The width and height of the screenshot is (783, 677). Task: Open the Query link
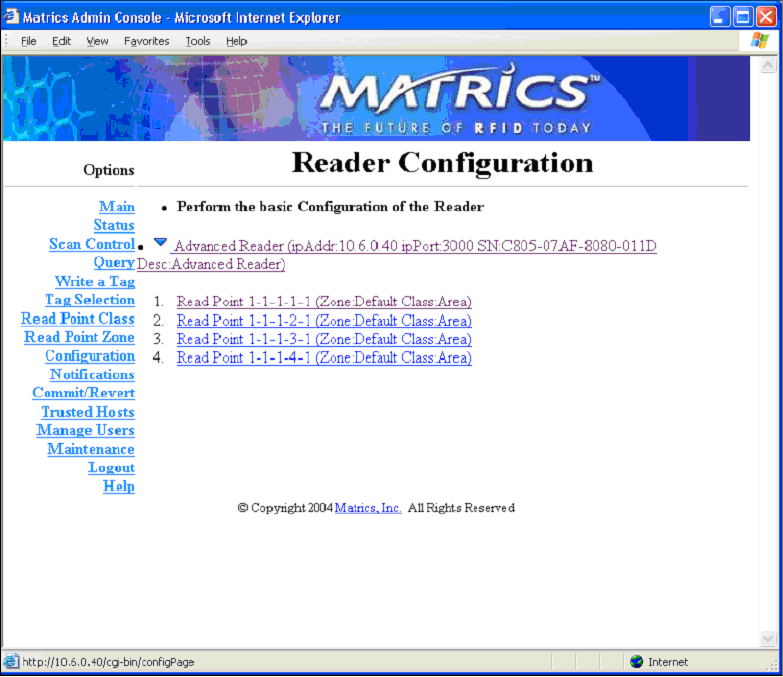coord(114,263)
